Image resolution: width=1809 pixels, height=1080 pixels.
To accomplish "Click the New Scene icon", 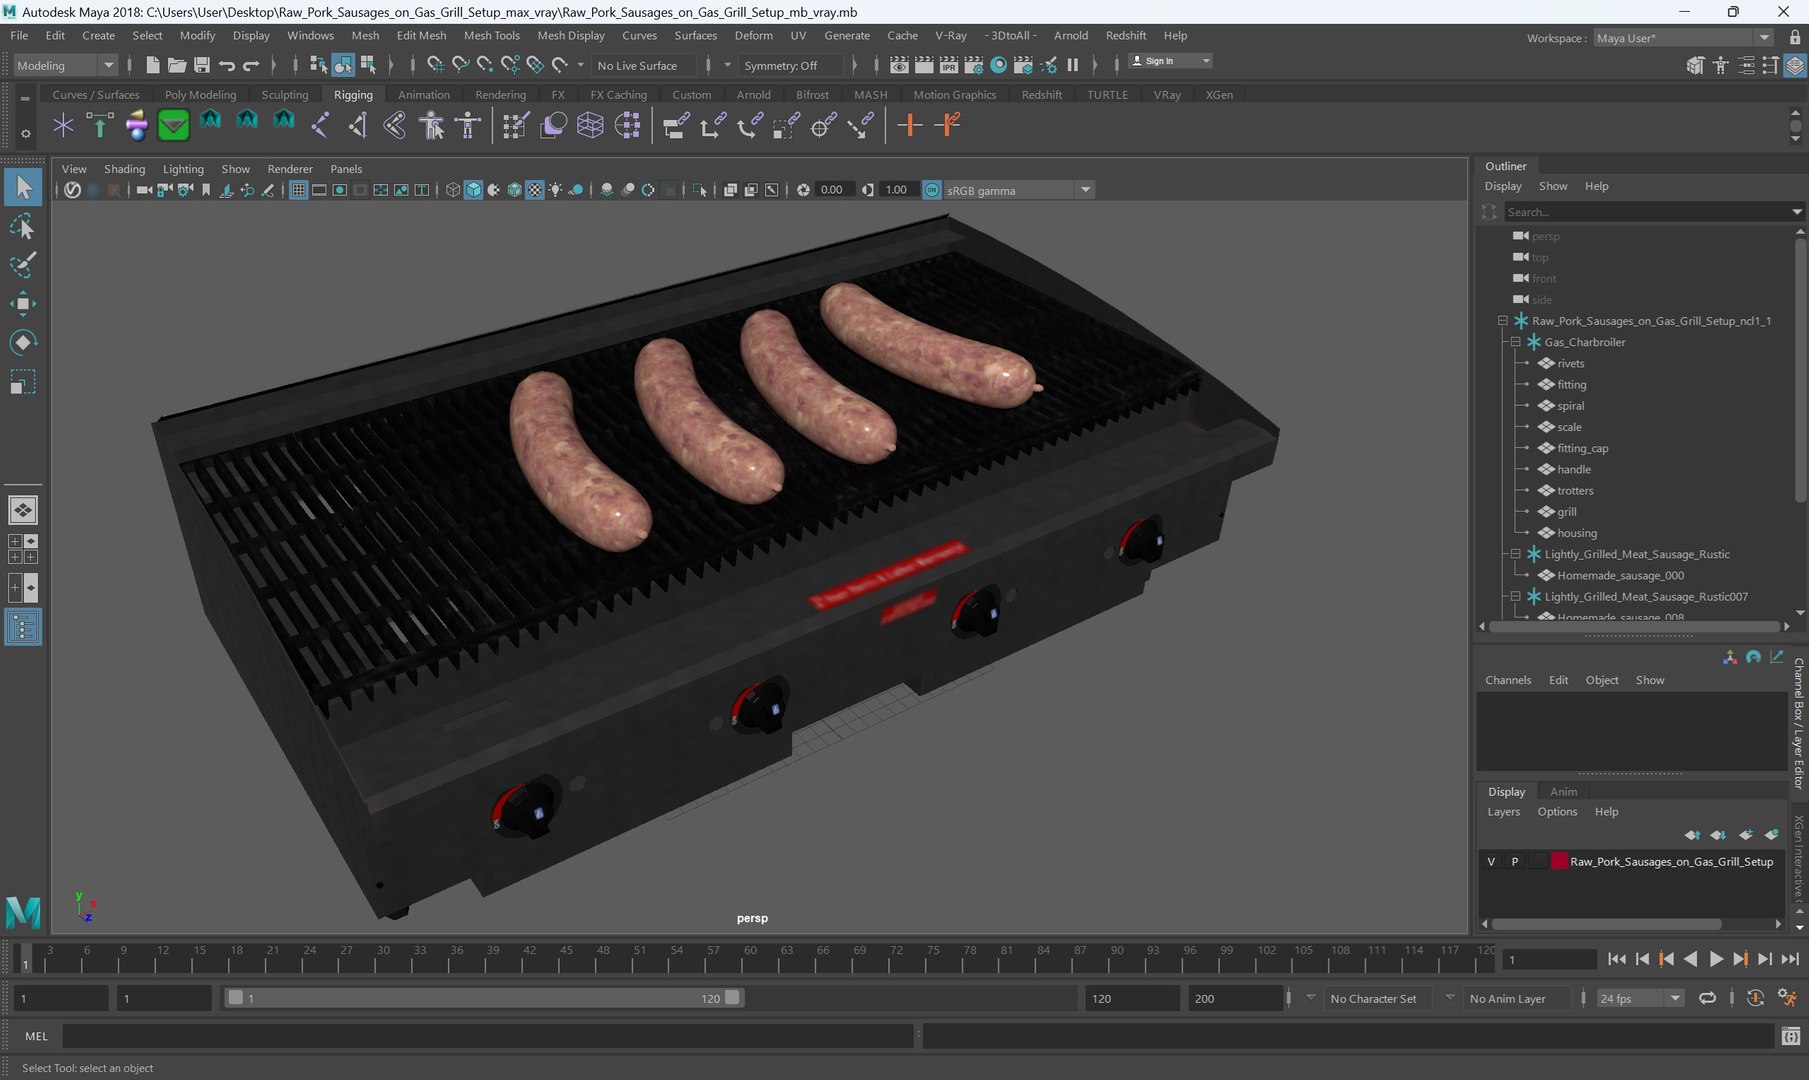I will [x=152, y=65].
